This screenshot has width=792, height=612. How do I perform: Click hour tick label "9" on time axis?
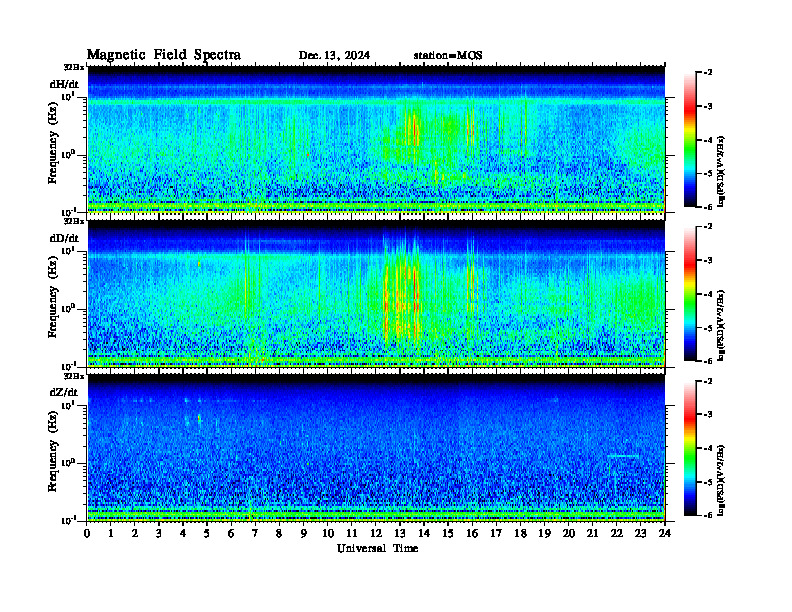[304, 533]
